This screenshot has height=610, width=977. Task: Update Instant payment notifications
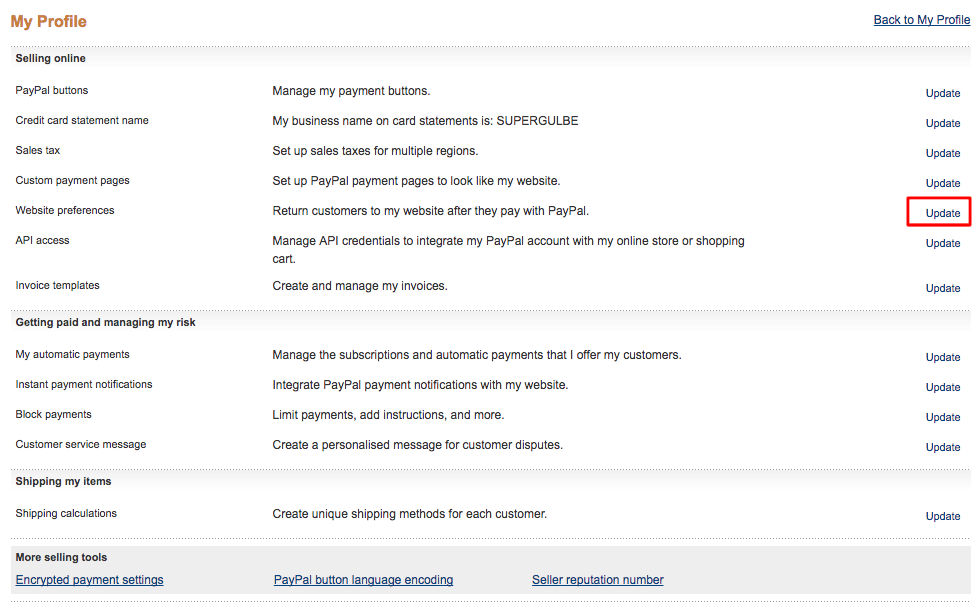click(x=943, y=387)
